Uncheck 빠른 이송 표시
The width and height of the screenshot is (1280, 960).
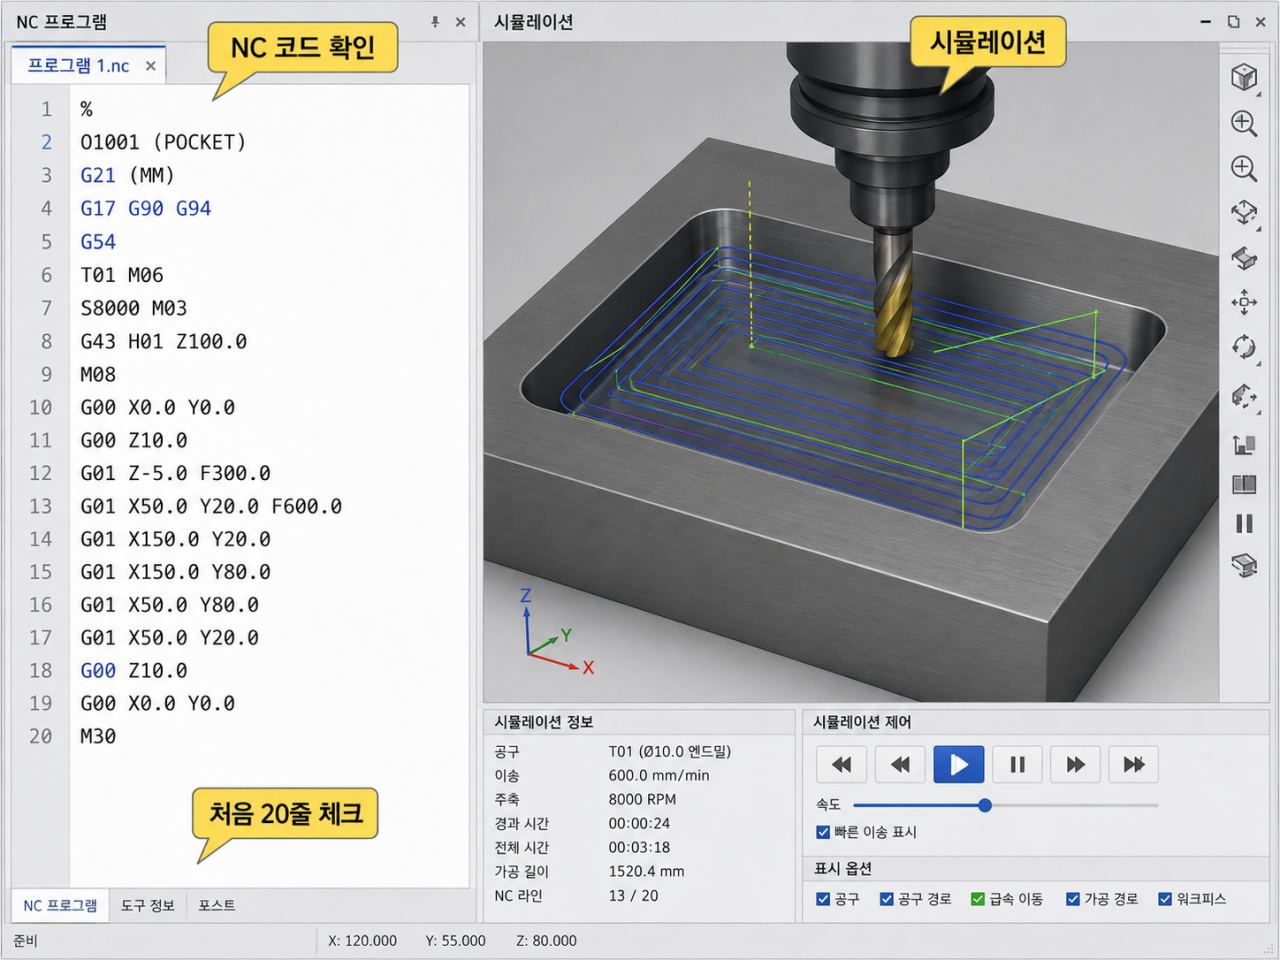tap(823, 832)
